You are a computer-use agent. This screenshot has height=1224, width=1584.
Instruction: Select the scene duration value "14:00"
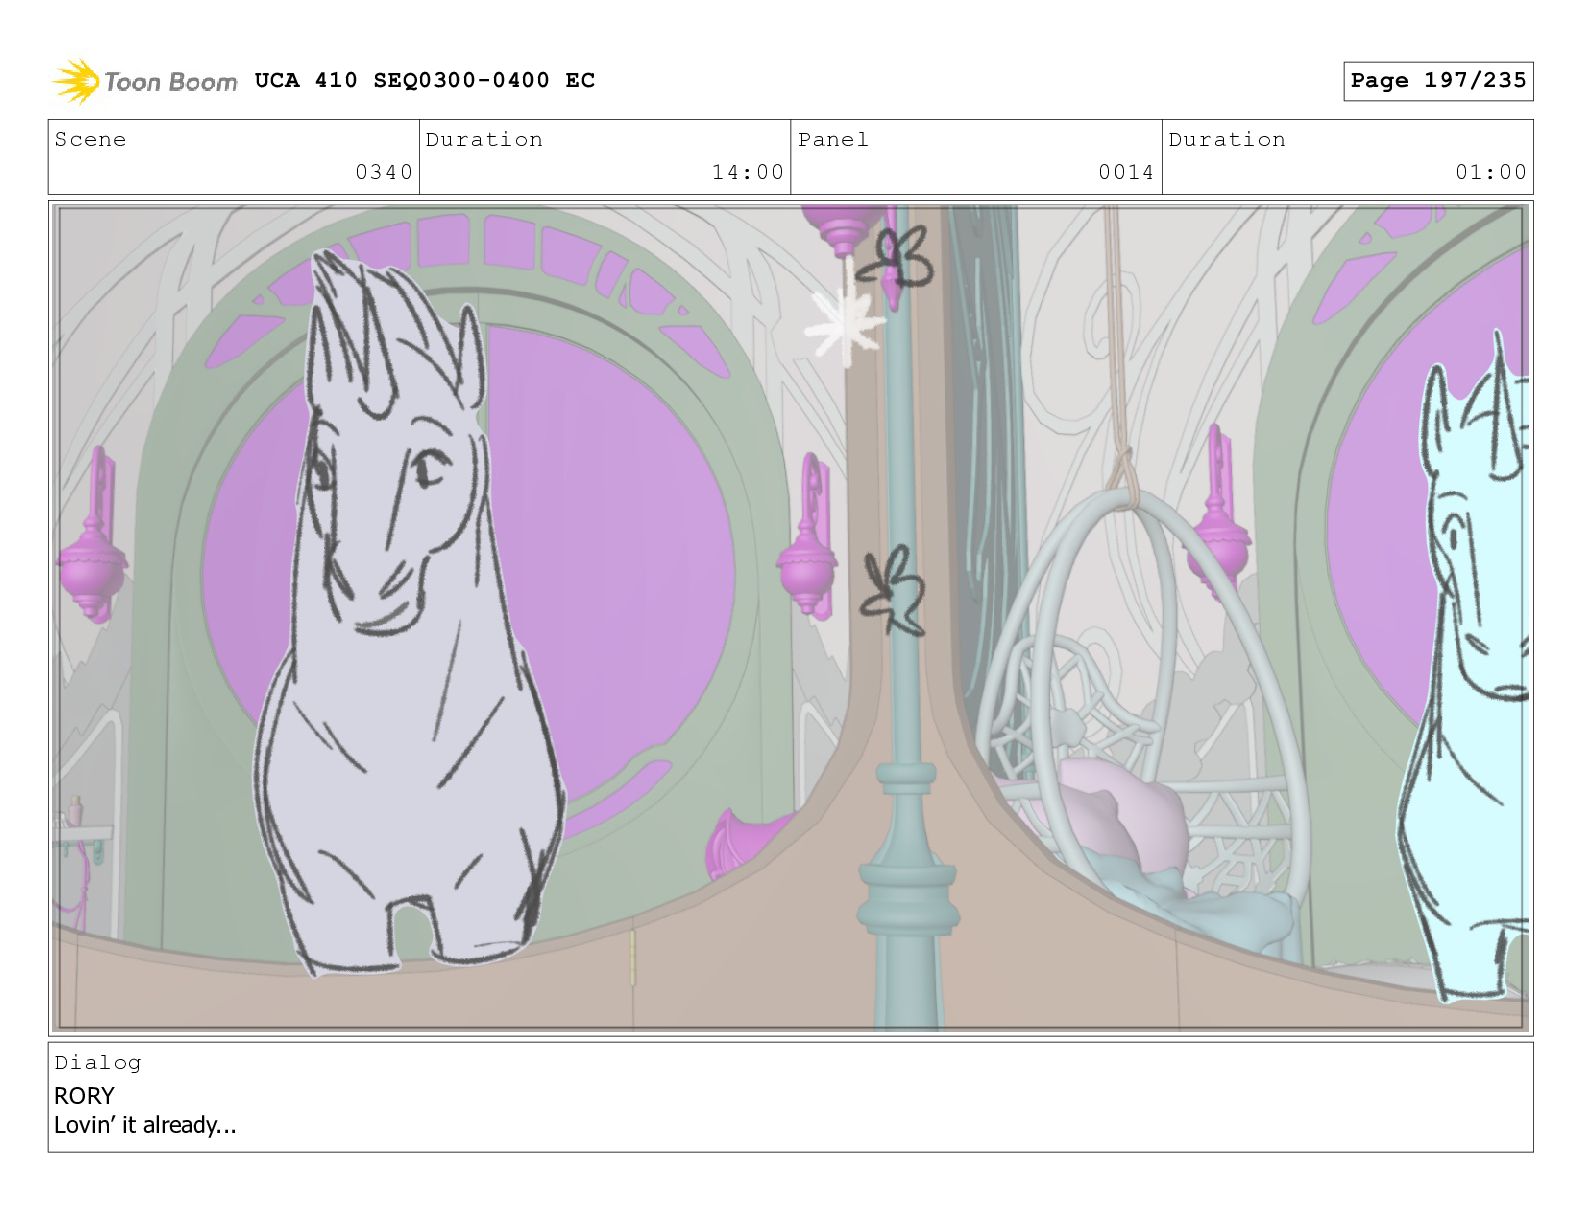748,172
